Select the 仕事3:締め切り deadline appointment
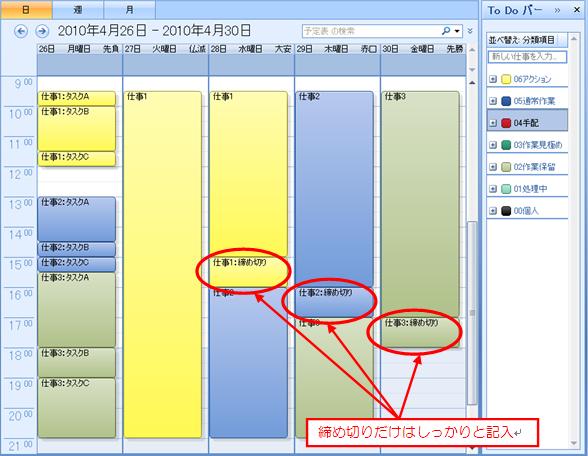This screenshot has width=588, height=456. [x=420, y=333]
